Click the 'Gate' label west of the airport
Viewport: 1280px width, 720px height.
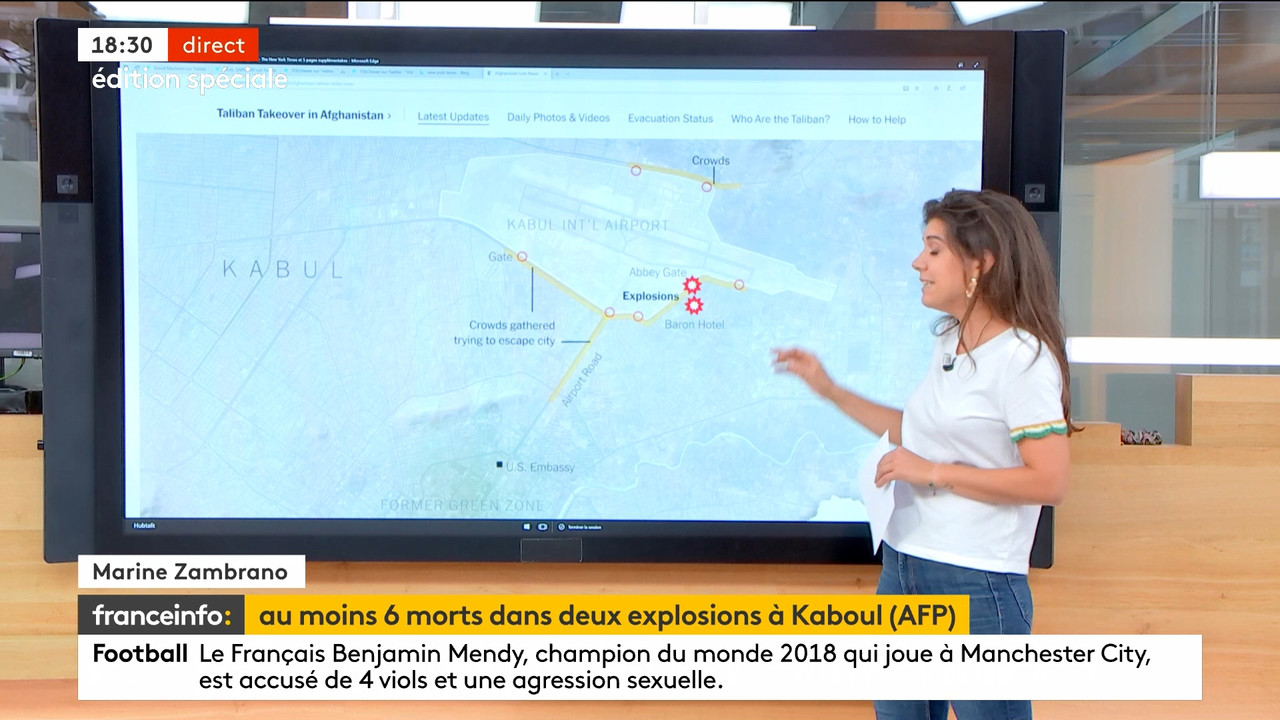coord(500,257)
